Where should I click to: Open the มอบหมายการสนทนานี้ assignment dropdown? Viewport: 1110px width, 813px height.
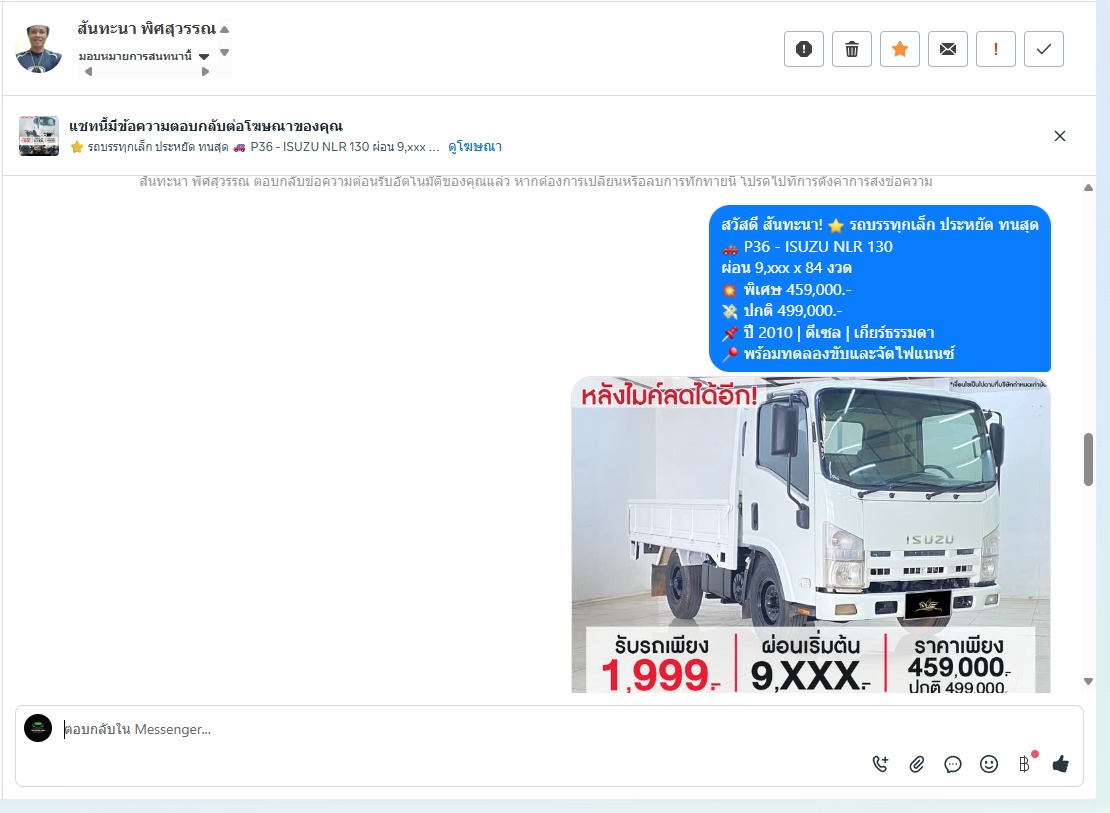[144, 56]
